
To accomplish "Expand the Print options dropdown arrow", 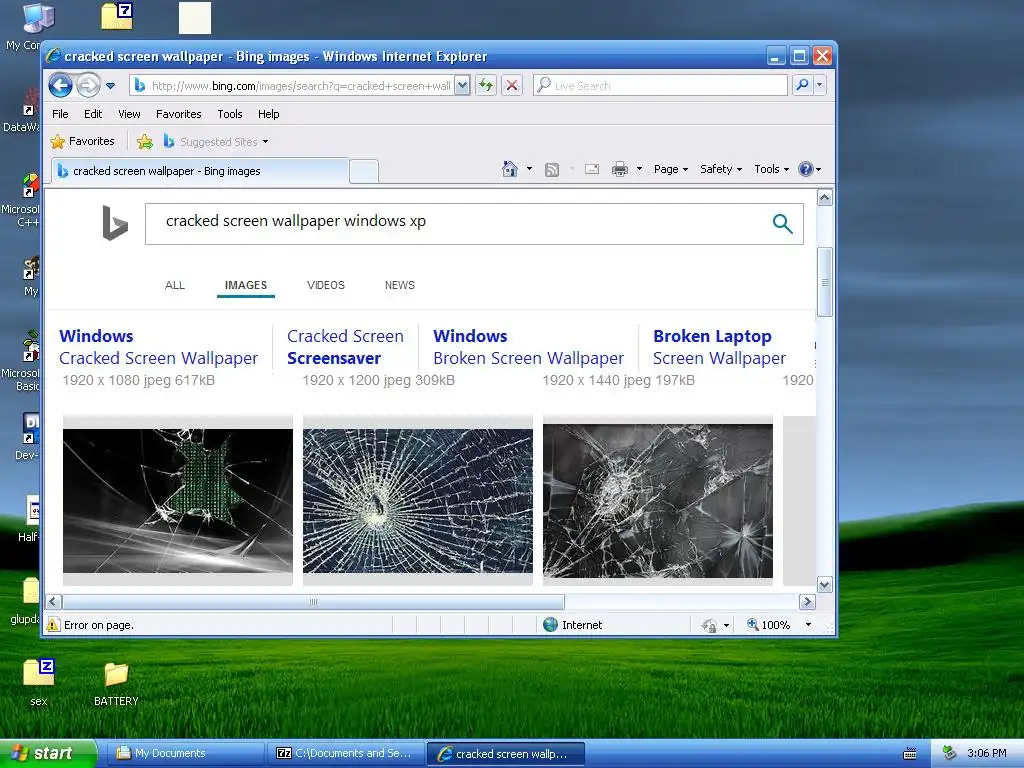I will point(639,169).
